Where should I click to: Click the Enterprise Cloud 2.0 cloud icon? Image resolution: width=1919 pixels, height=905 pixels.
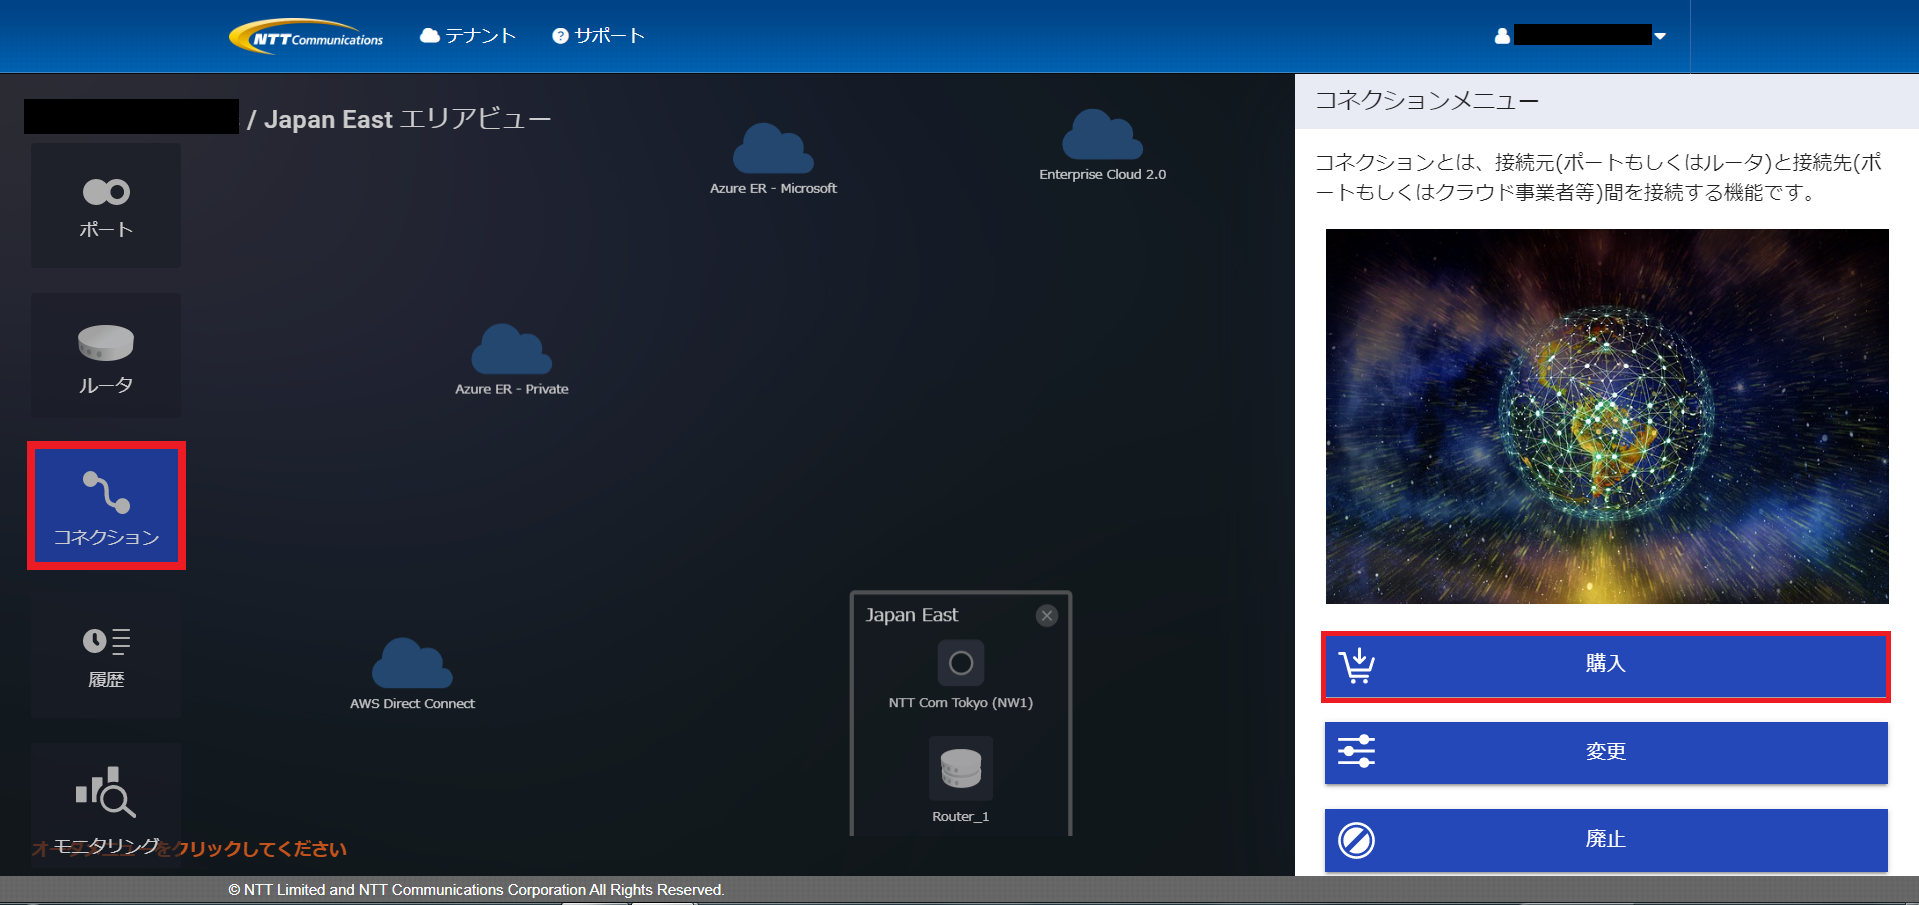tap(1102, 136)
